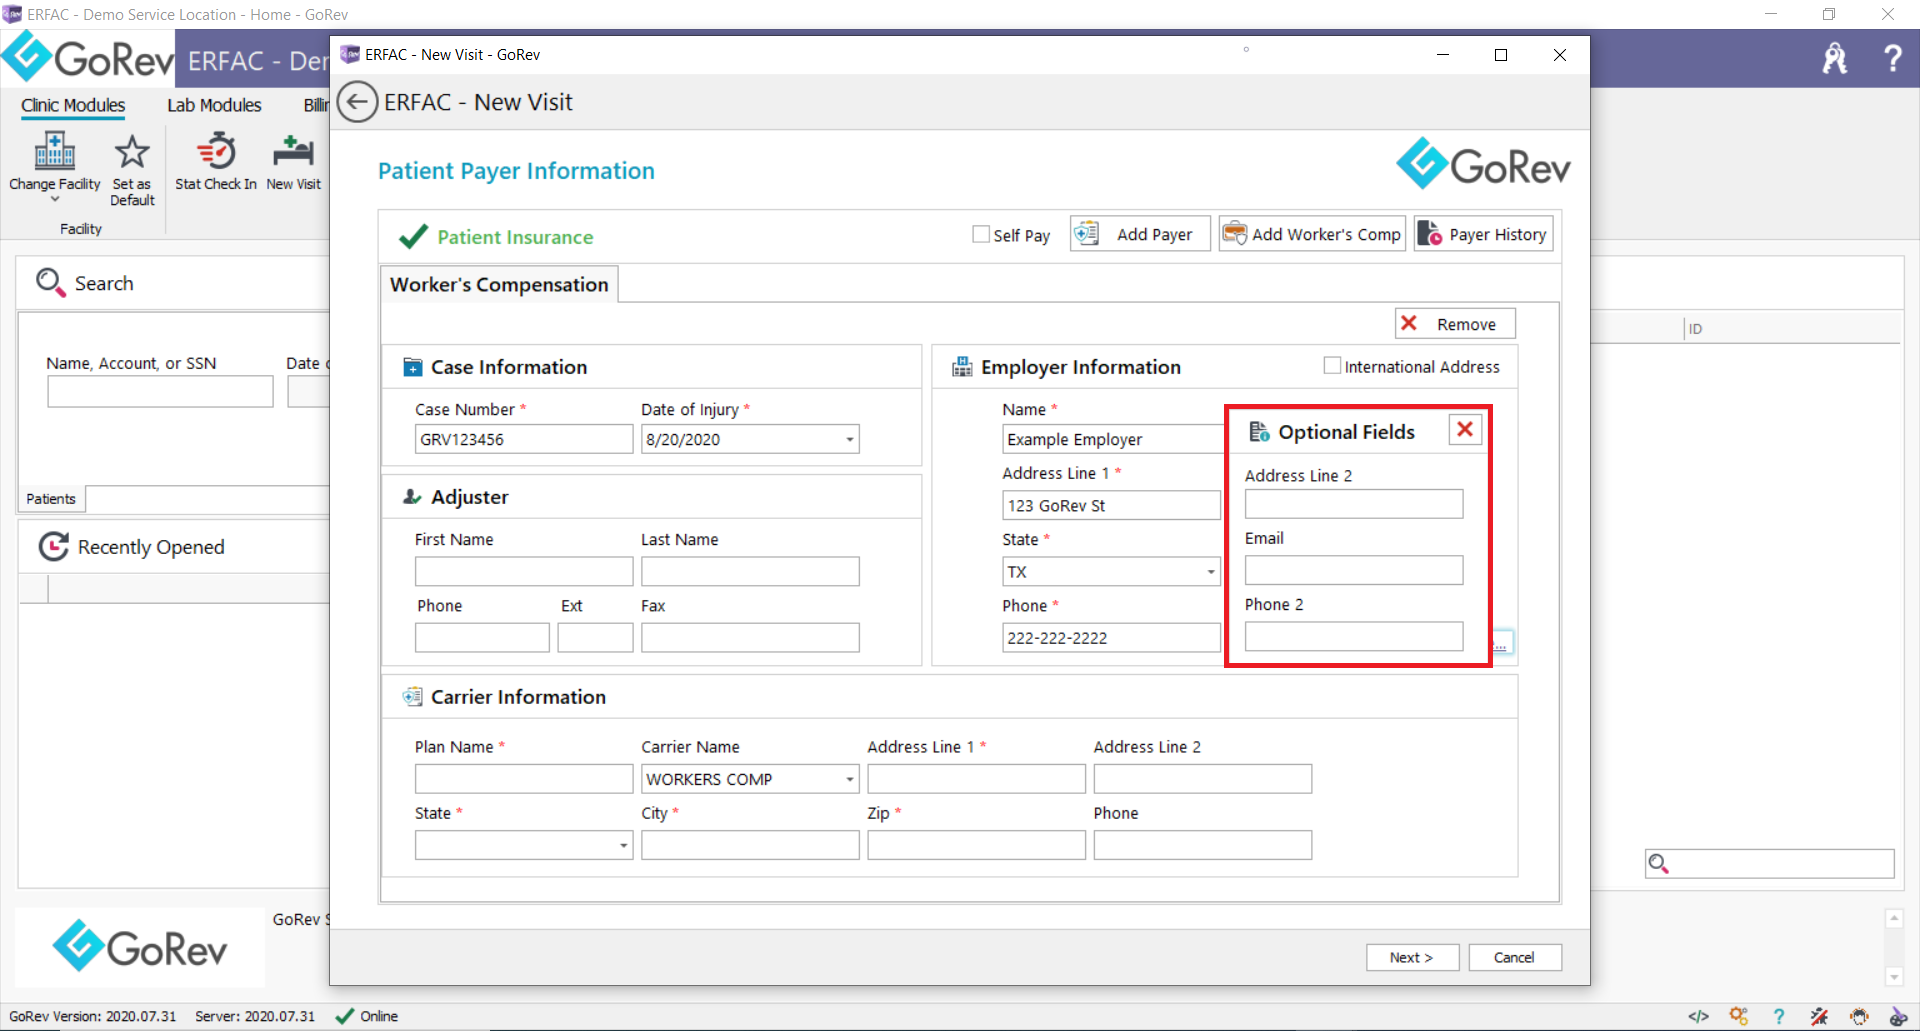
Task: Click Employer Information building icon
Action: pos(962,367)
